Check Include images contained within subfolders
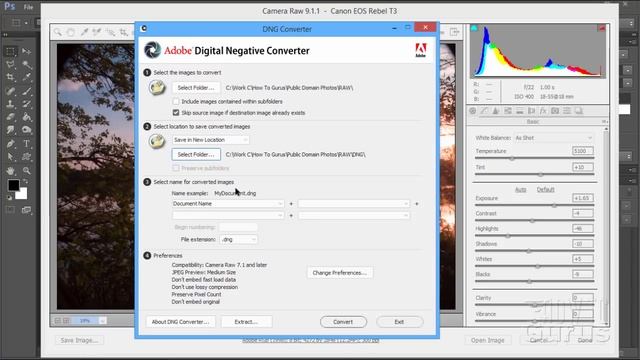Image resolution: width=640 pixels, height=360 pixels. [x=176, y=101]
